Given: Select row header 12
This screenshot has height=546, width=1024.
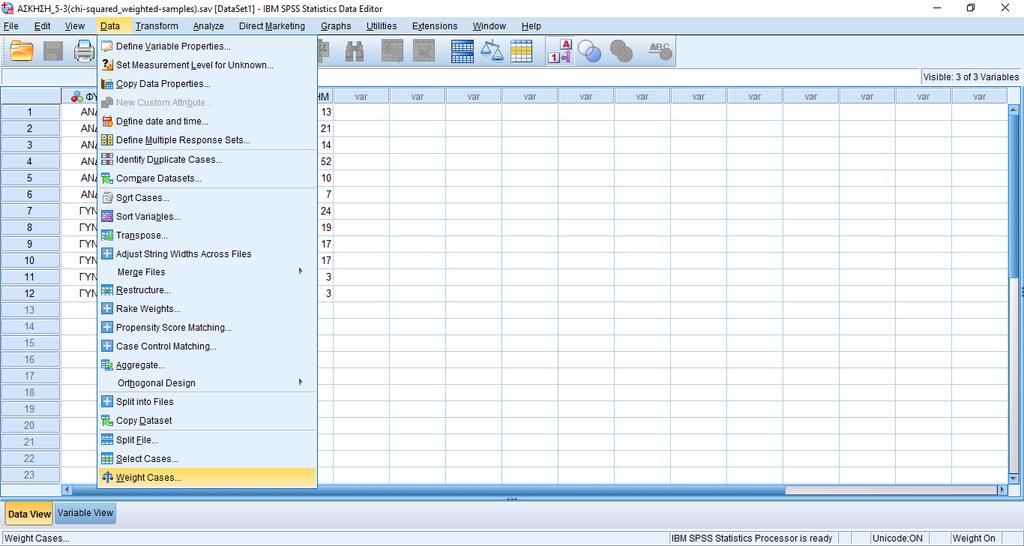Looking at the screenshot, I should [x=29, y=293].
